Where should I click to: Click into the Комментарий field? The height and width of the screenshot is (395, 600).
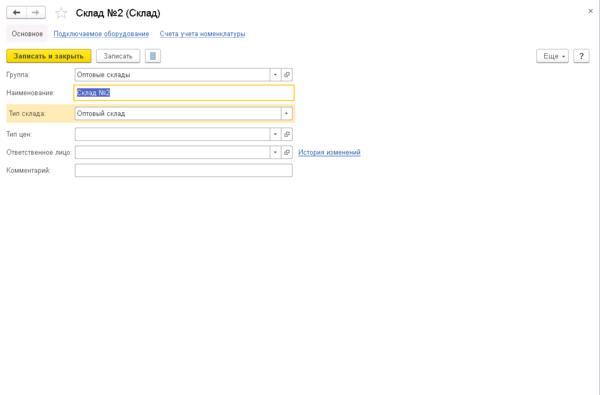tap(184, 170)
